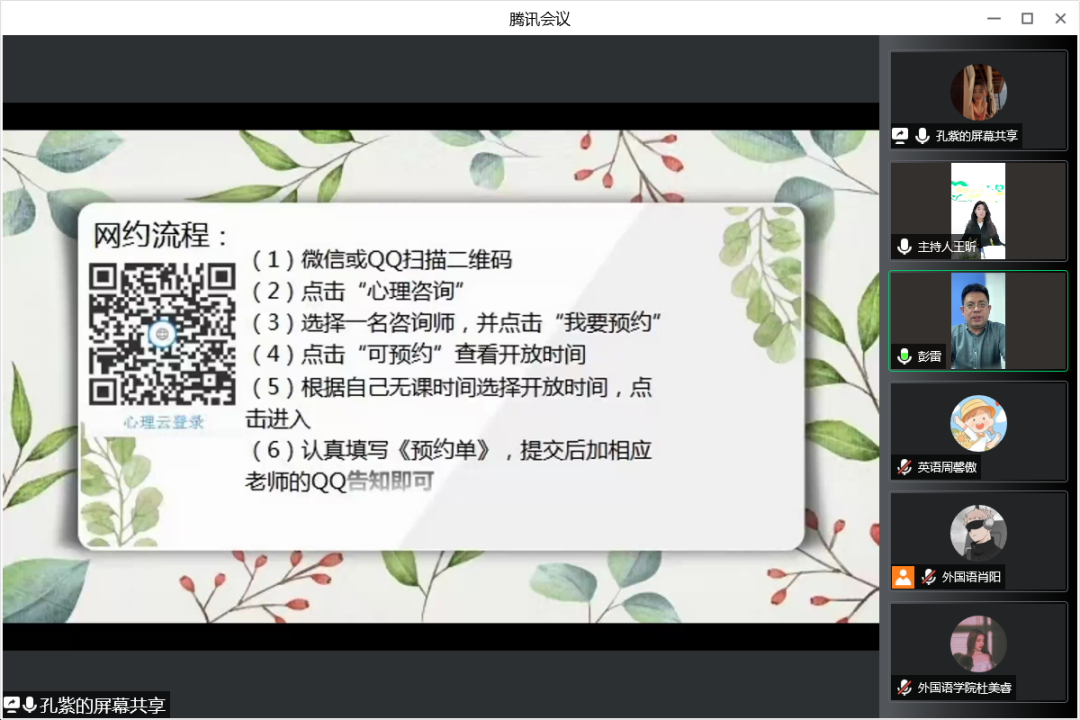Viewport: 1080px width, 720px height.
Task: Select 外国语肖阳's avatar thumbnail
Action: [x=978, y=533]
